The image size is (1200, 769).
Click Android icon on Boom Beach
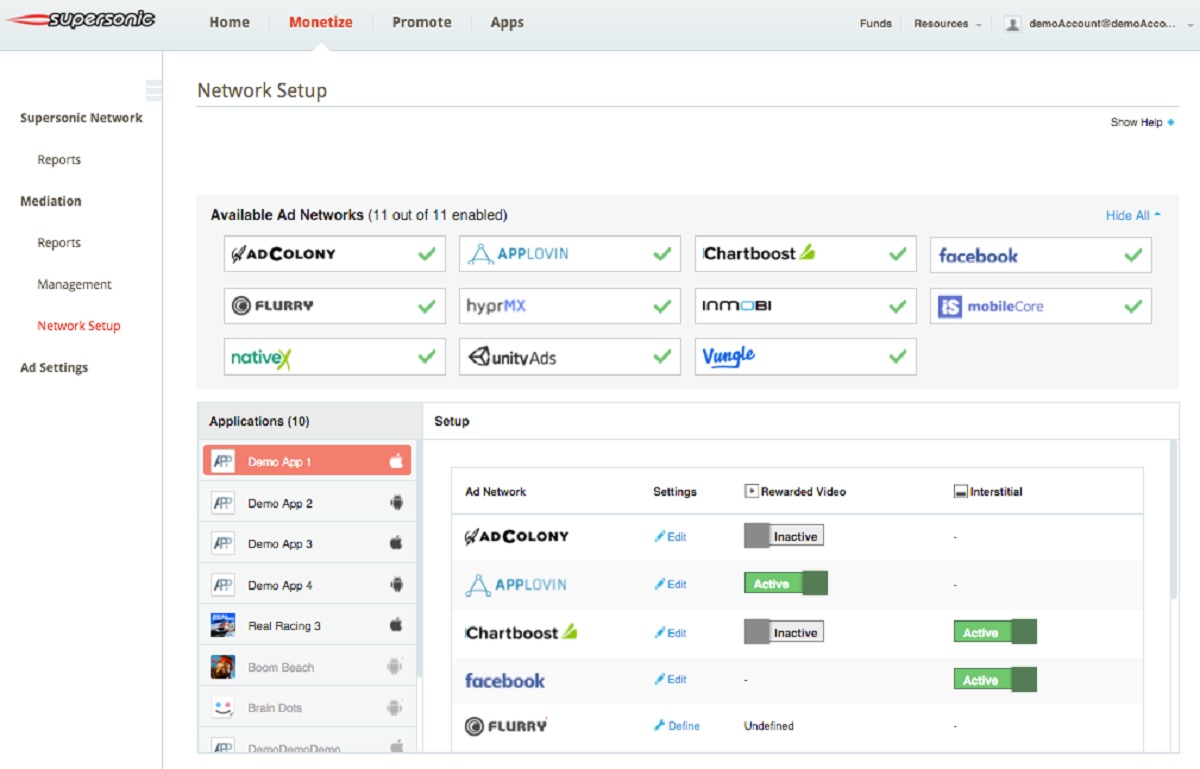(x=396, y=666)
